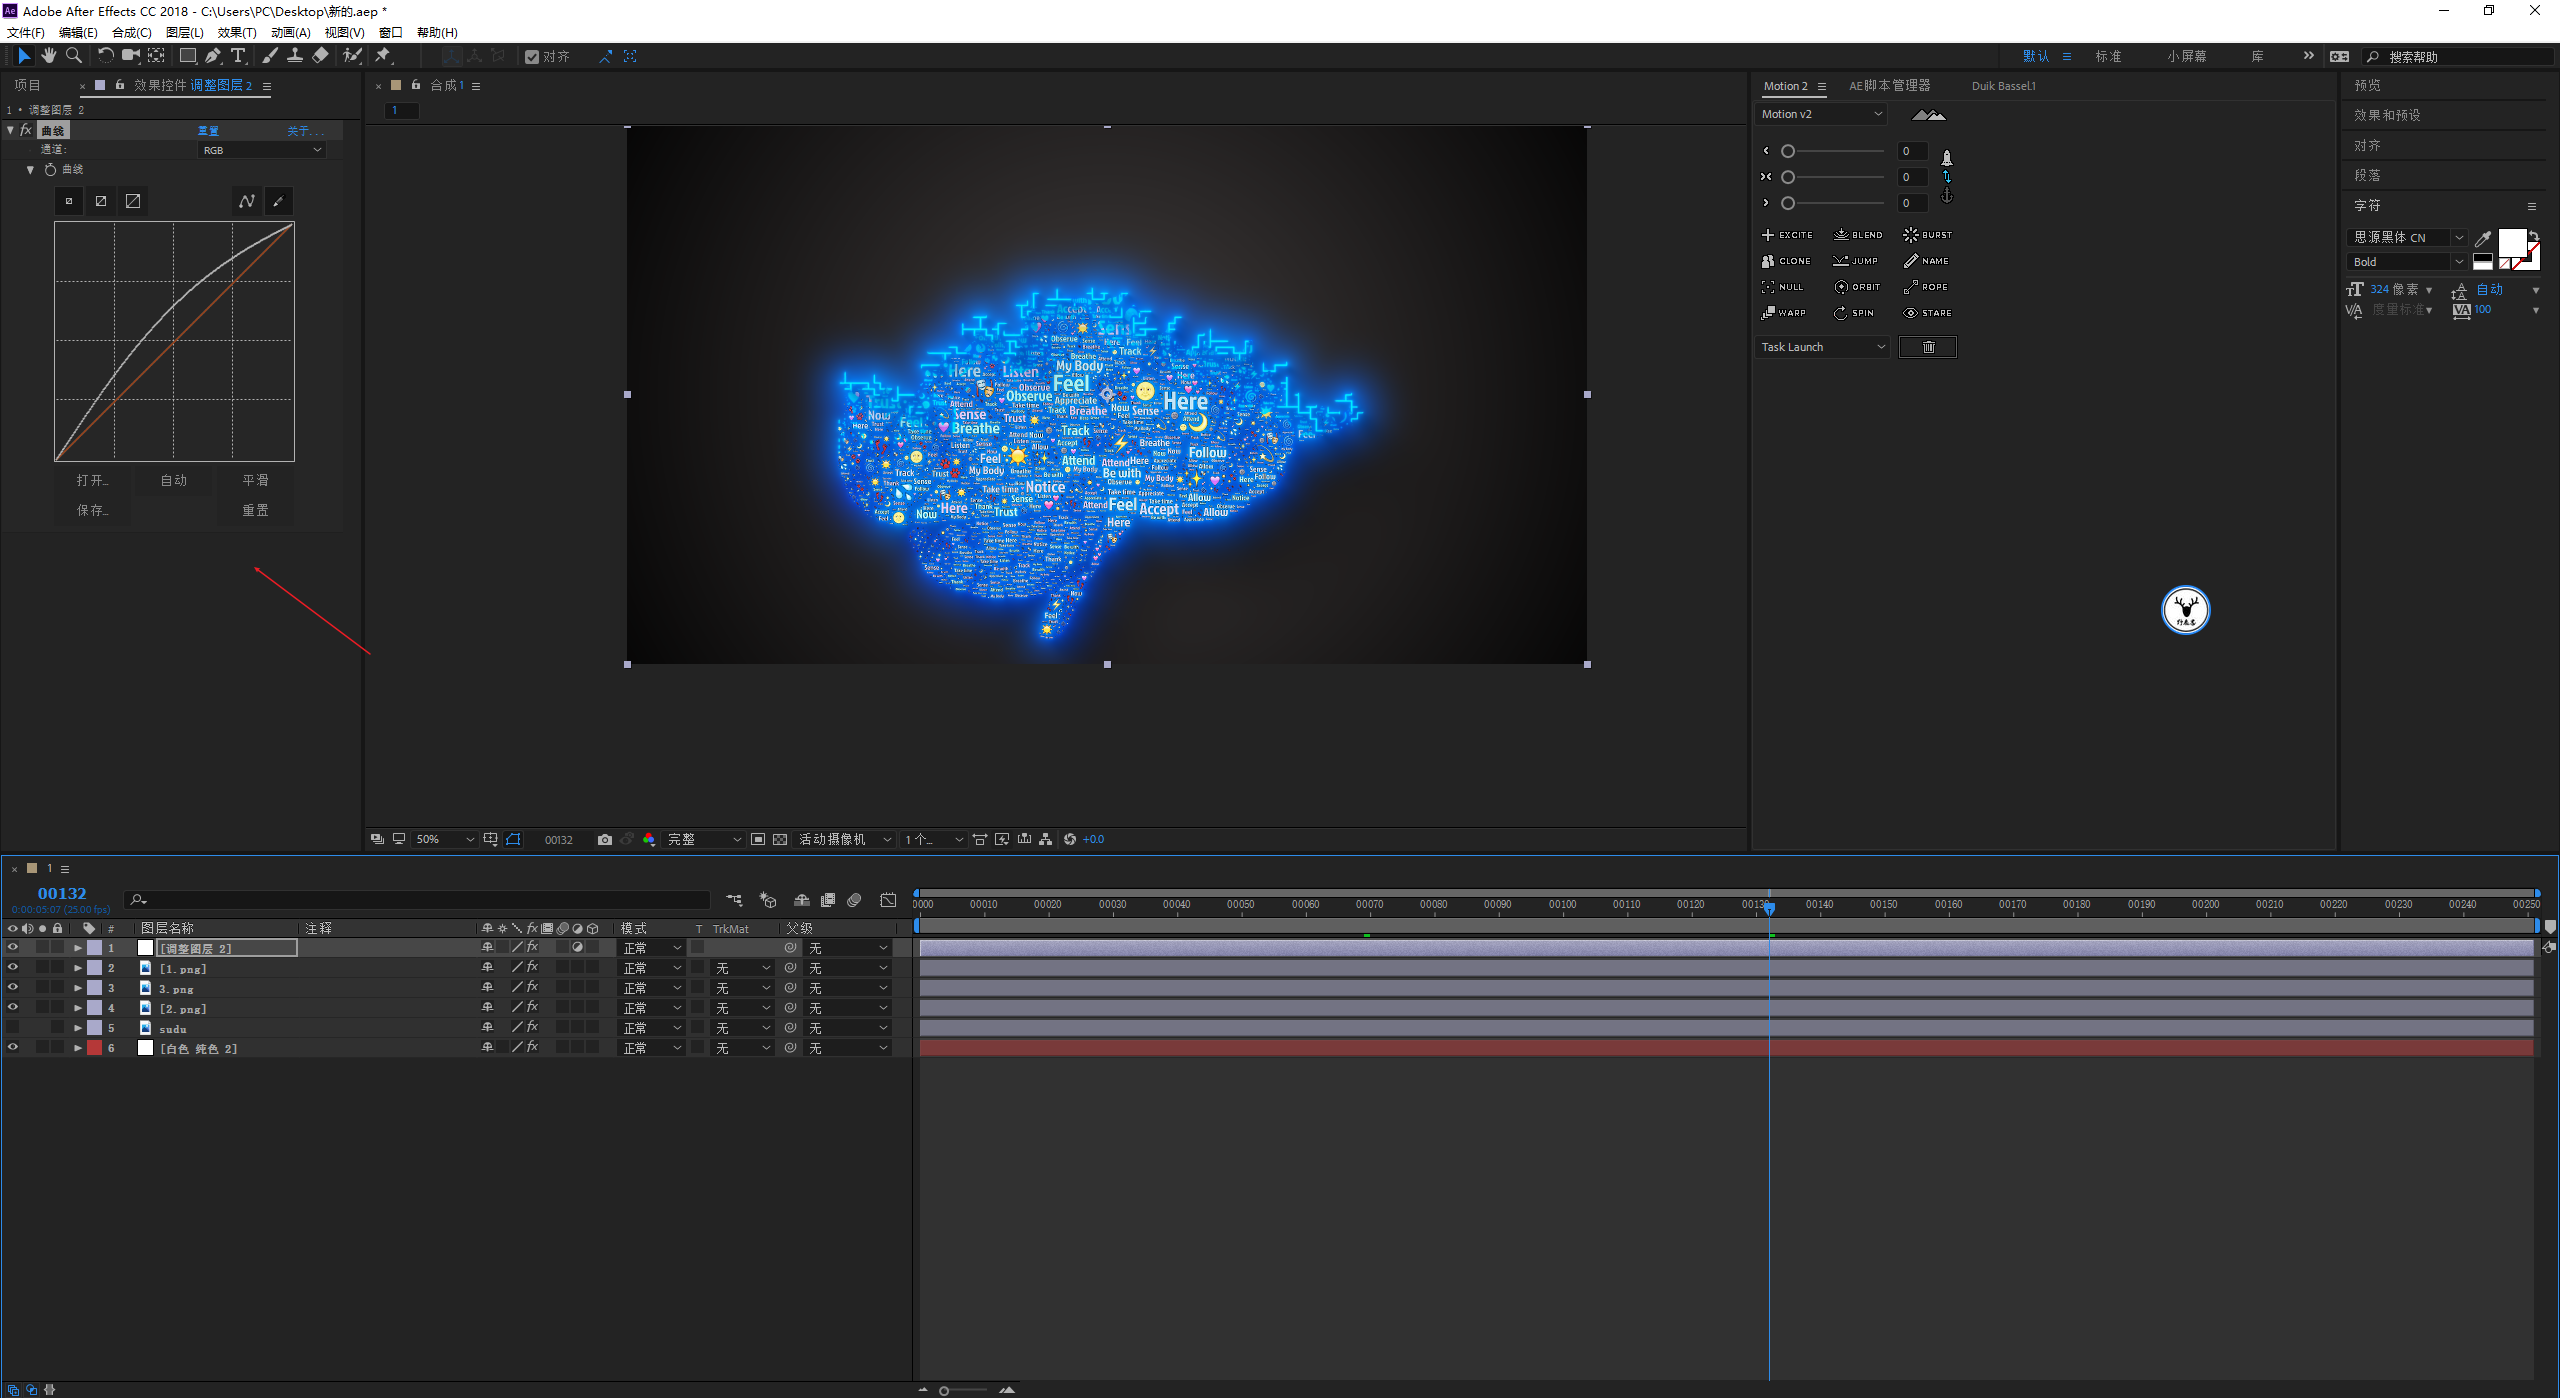Click the Motion 2 SPIN tool
The height and width of the screenshot is (1398, 2560).
1853,313
